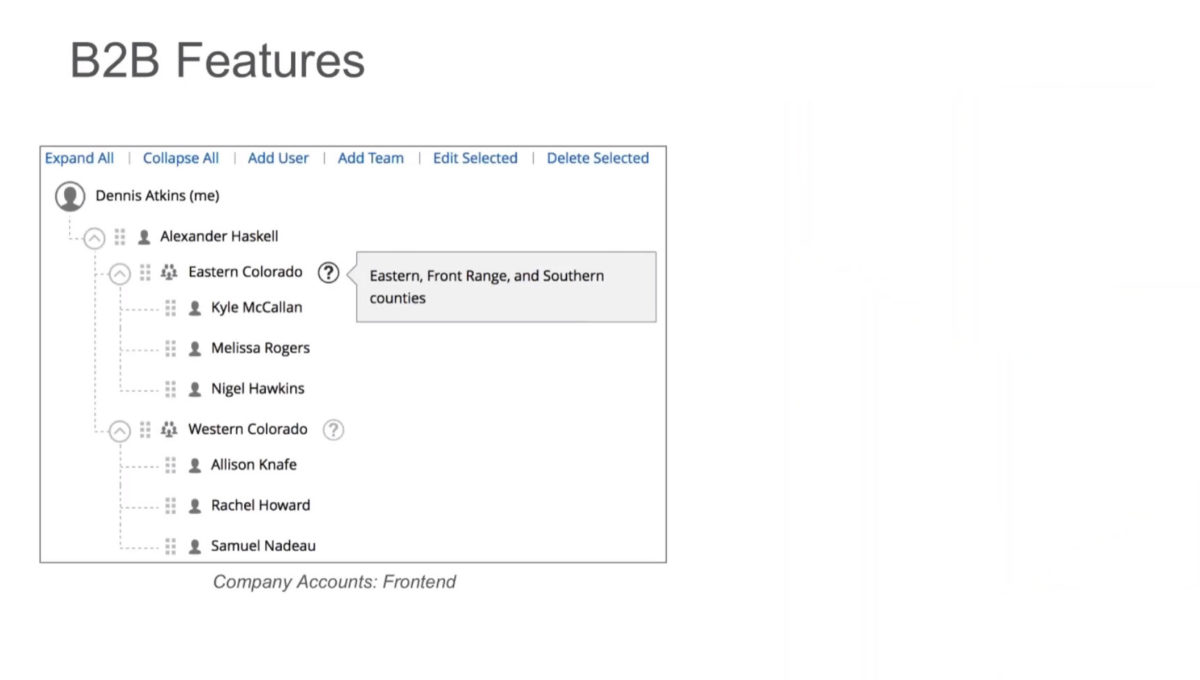The image size is (1200, 680).
Task: Click Edit Selected link
Action: pos(475,158)
